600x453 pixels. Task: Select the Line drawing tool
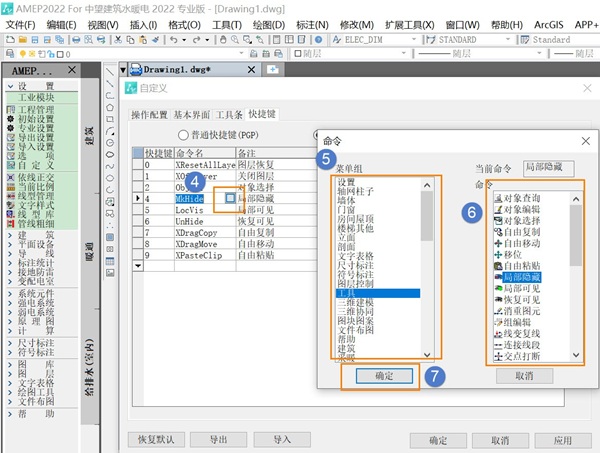pos(110,72)
